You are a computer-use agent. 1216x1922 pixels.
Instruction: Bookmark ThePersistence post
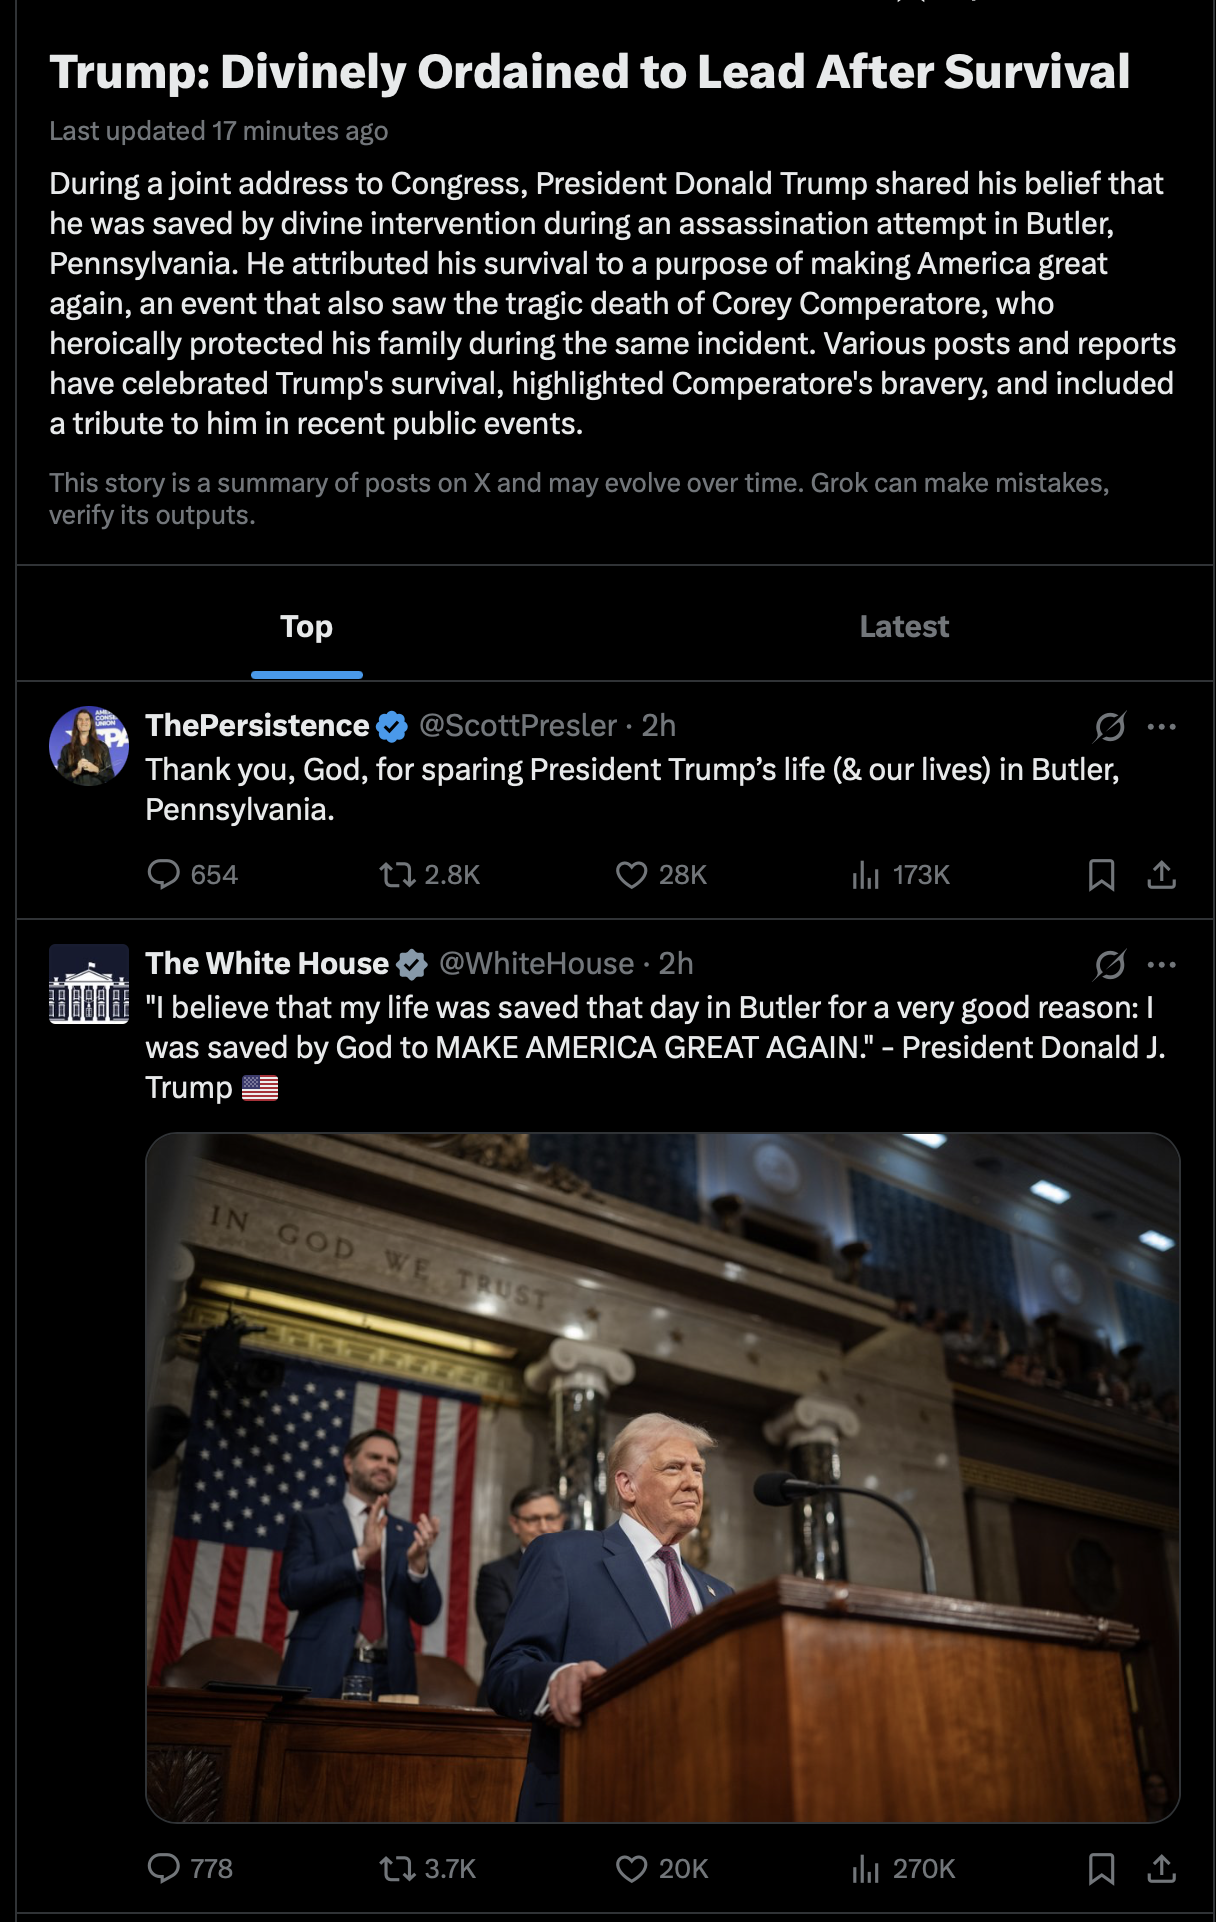point(1101,875)
